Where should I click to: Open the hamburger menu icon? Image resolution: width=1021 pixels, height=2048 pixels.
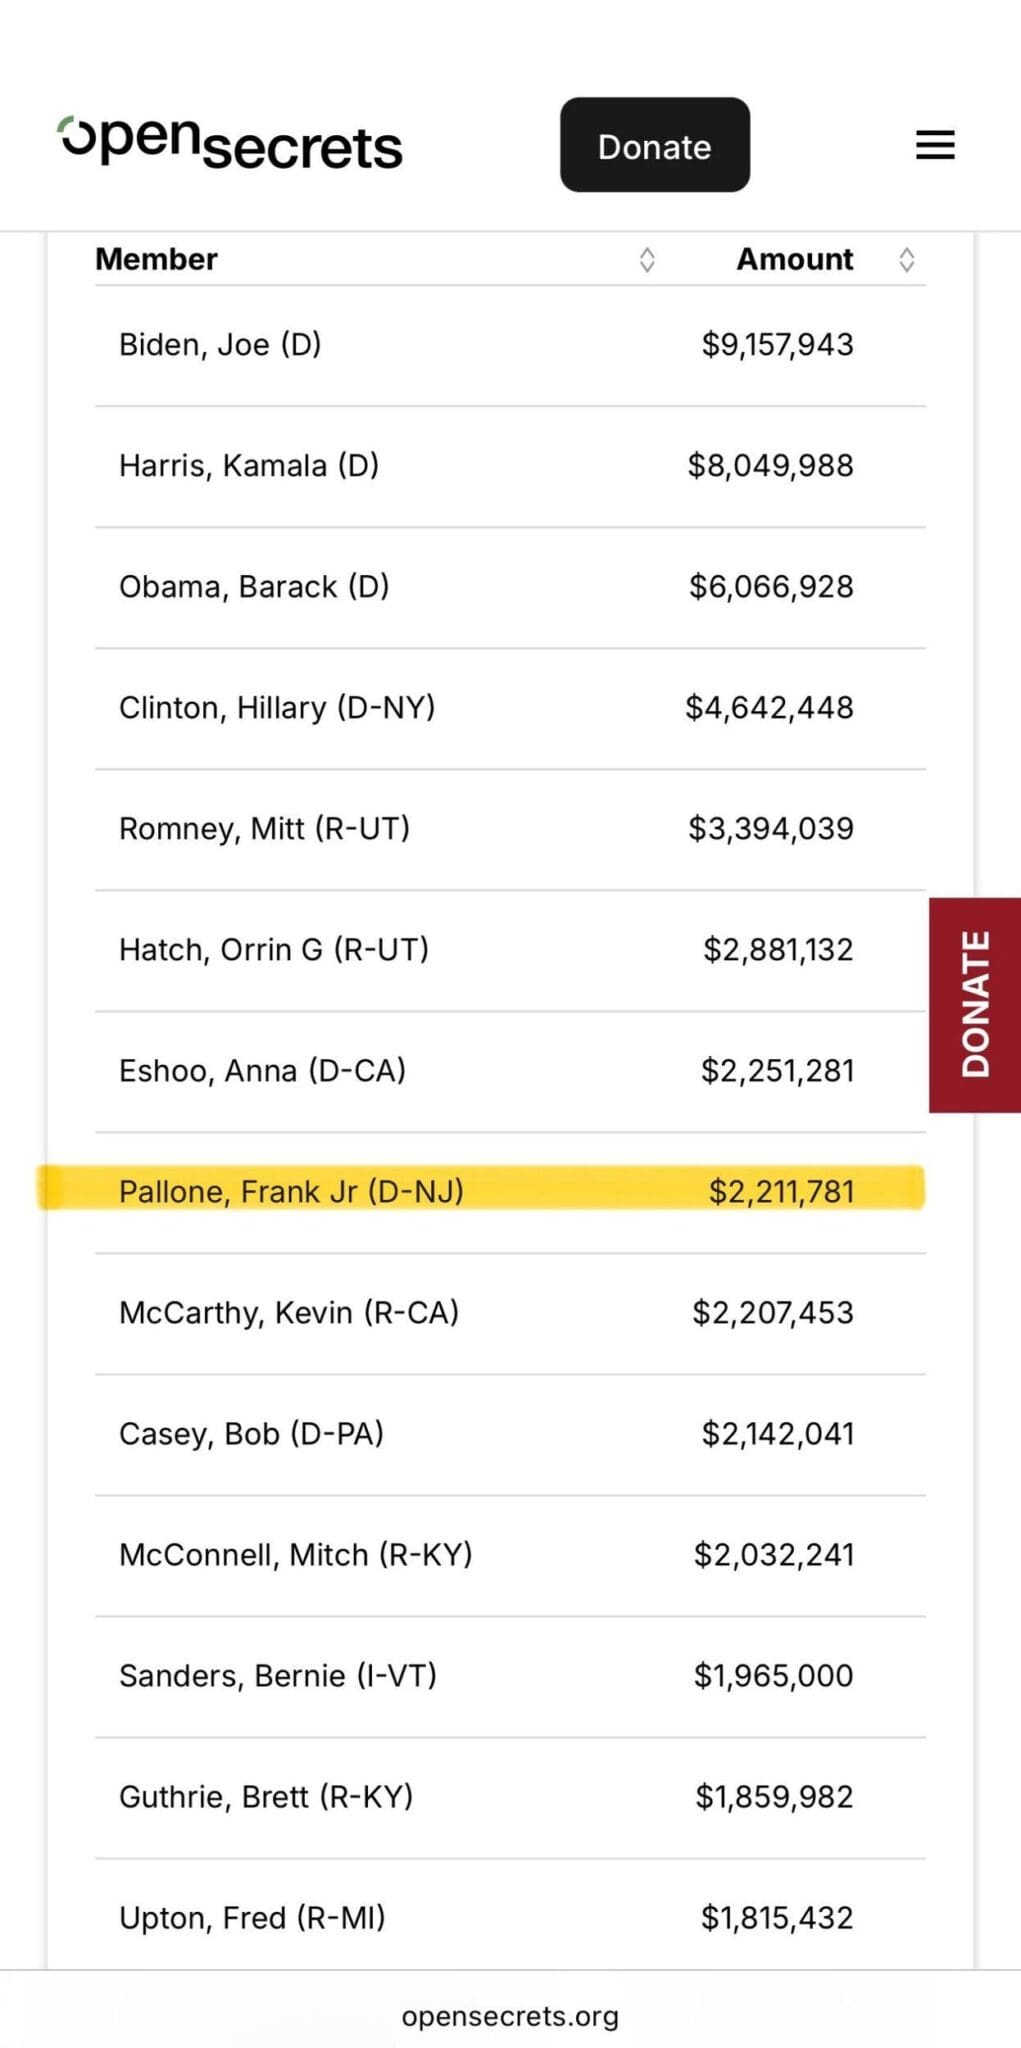click(x=935, y=145)
